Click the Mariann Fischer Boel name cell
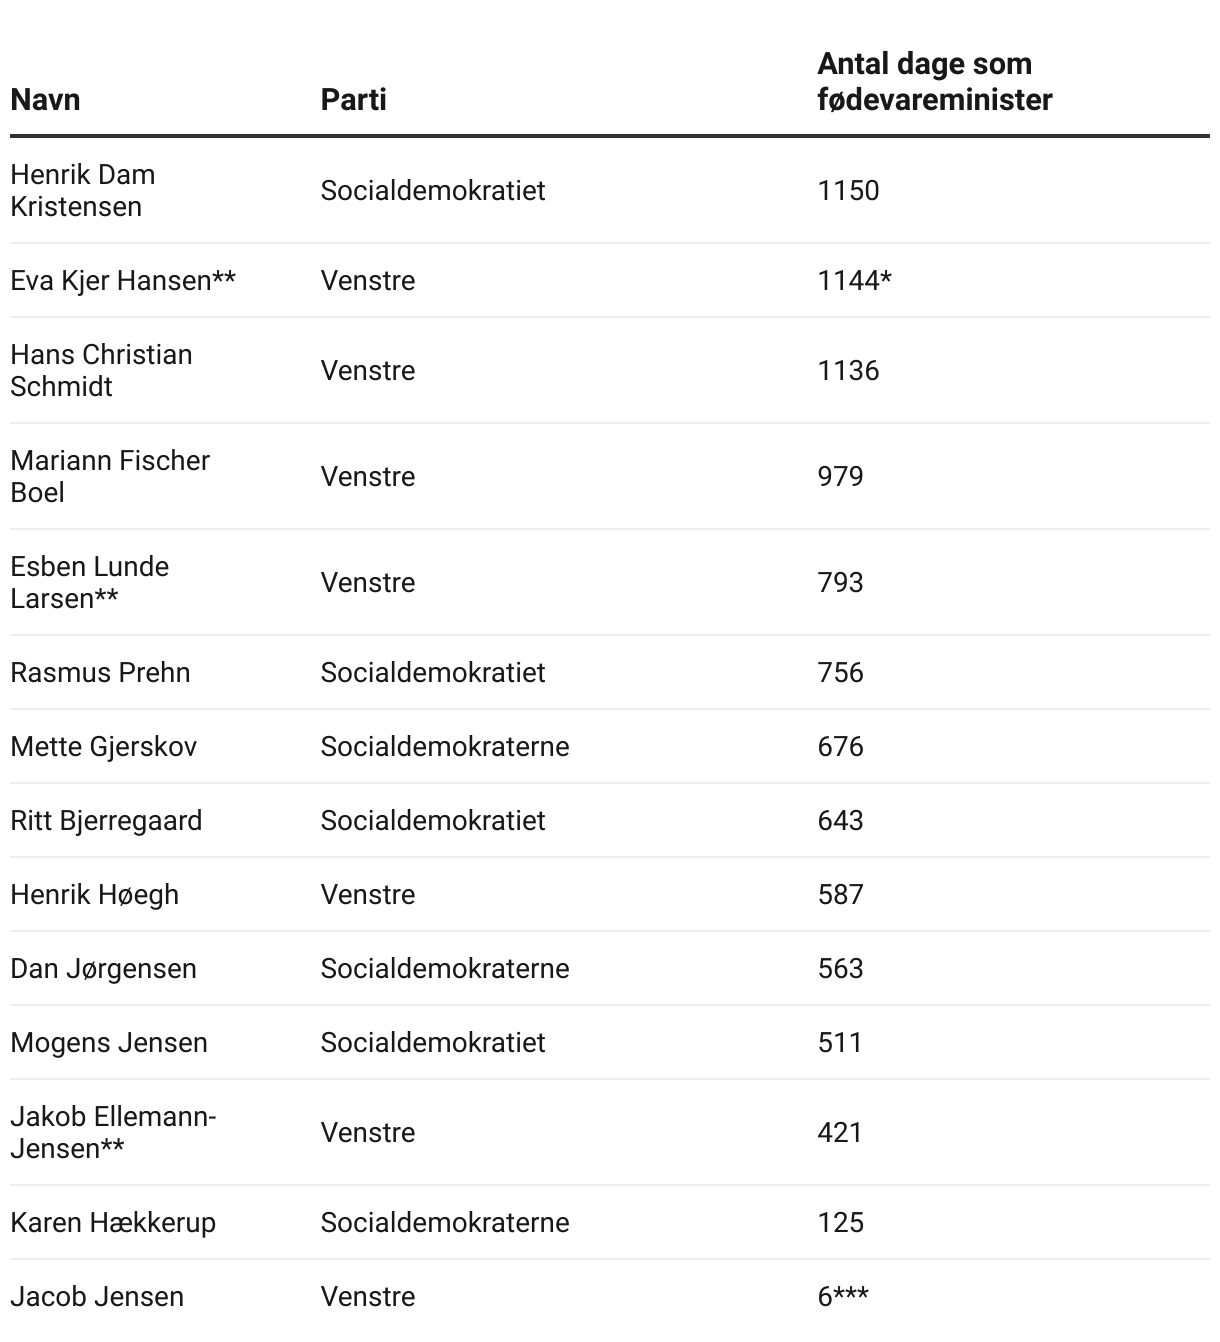1220x1342 pixels. 110,476
